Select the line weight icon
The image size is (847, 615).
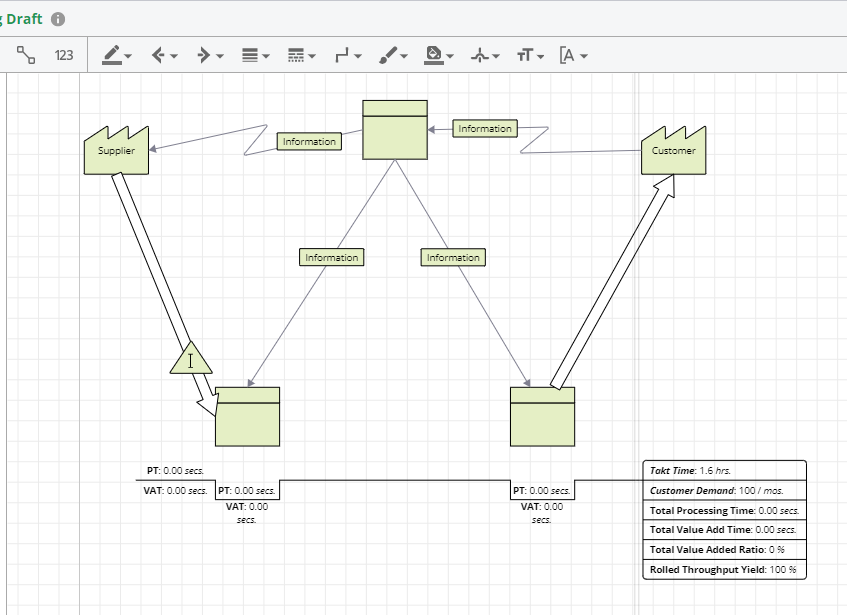(x=249, y=55)
